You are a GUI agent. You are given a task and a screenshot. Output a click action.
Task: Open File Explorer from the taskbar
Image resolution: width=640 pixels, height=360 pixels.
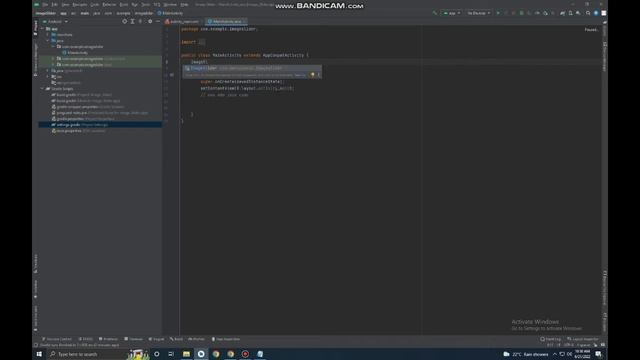[186, 354]
